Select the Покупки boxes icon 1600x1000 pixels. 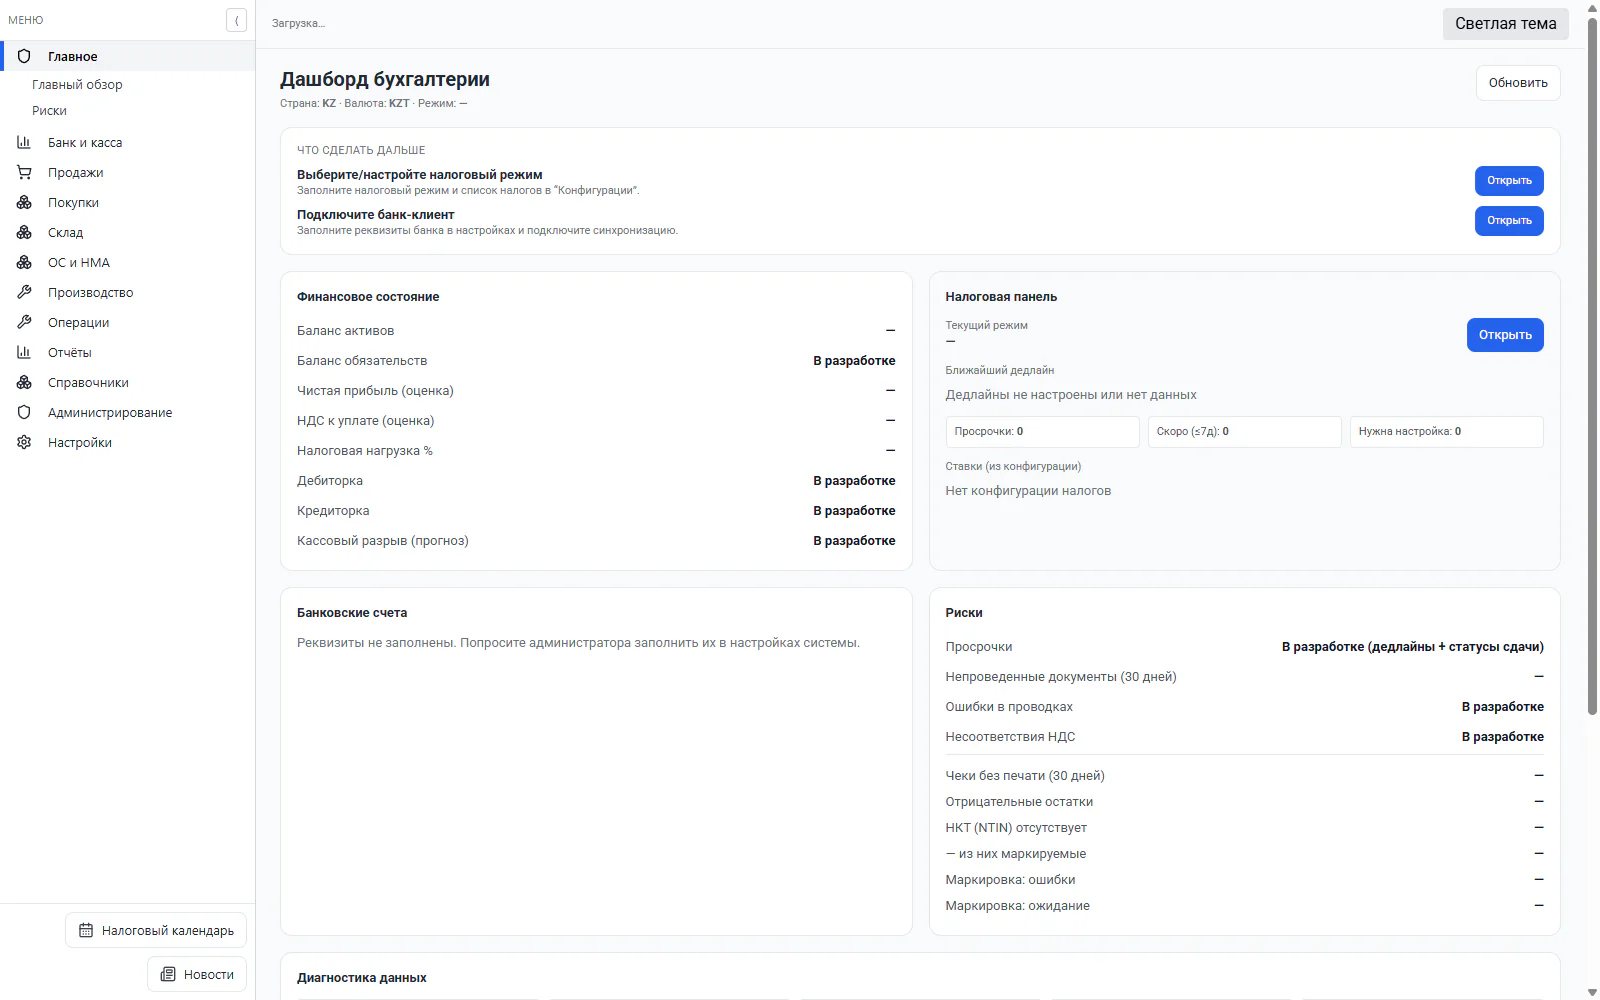pyautogui.click(x=24, y=202)
